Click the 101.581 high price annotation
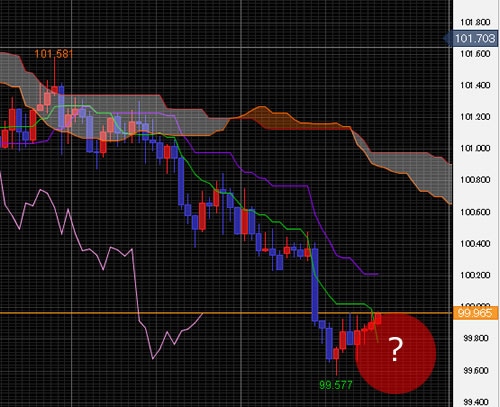Viewport: 500px width, 407px height. pos(54,54)
